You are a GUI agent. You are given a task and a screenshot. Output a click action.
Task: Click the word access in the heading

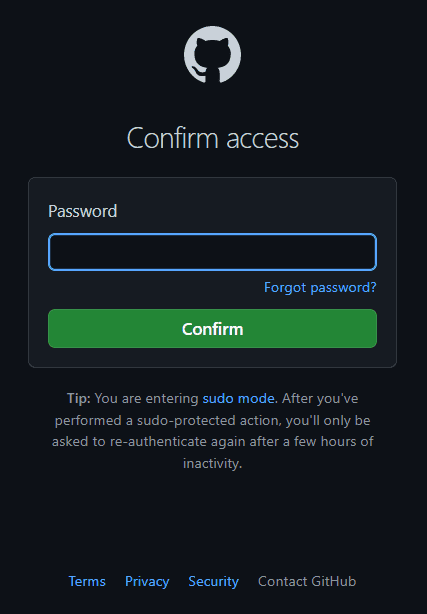[x=262, y=138]
